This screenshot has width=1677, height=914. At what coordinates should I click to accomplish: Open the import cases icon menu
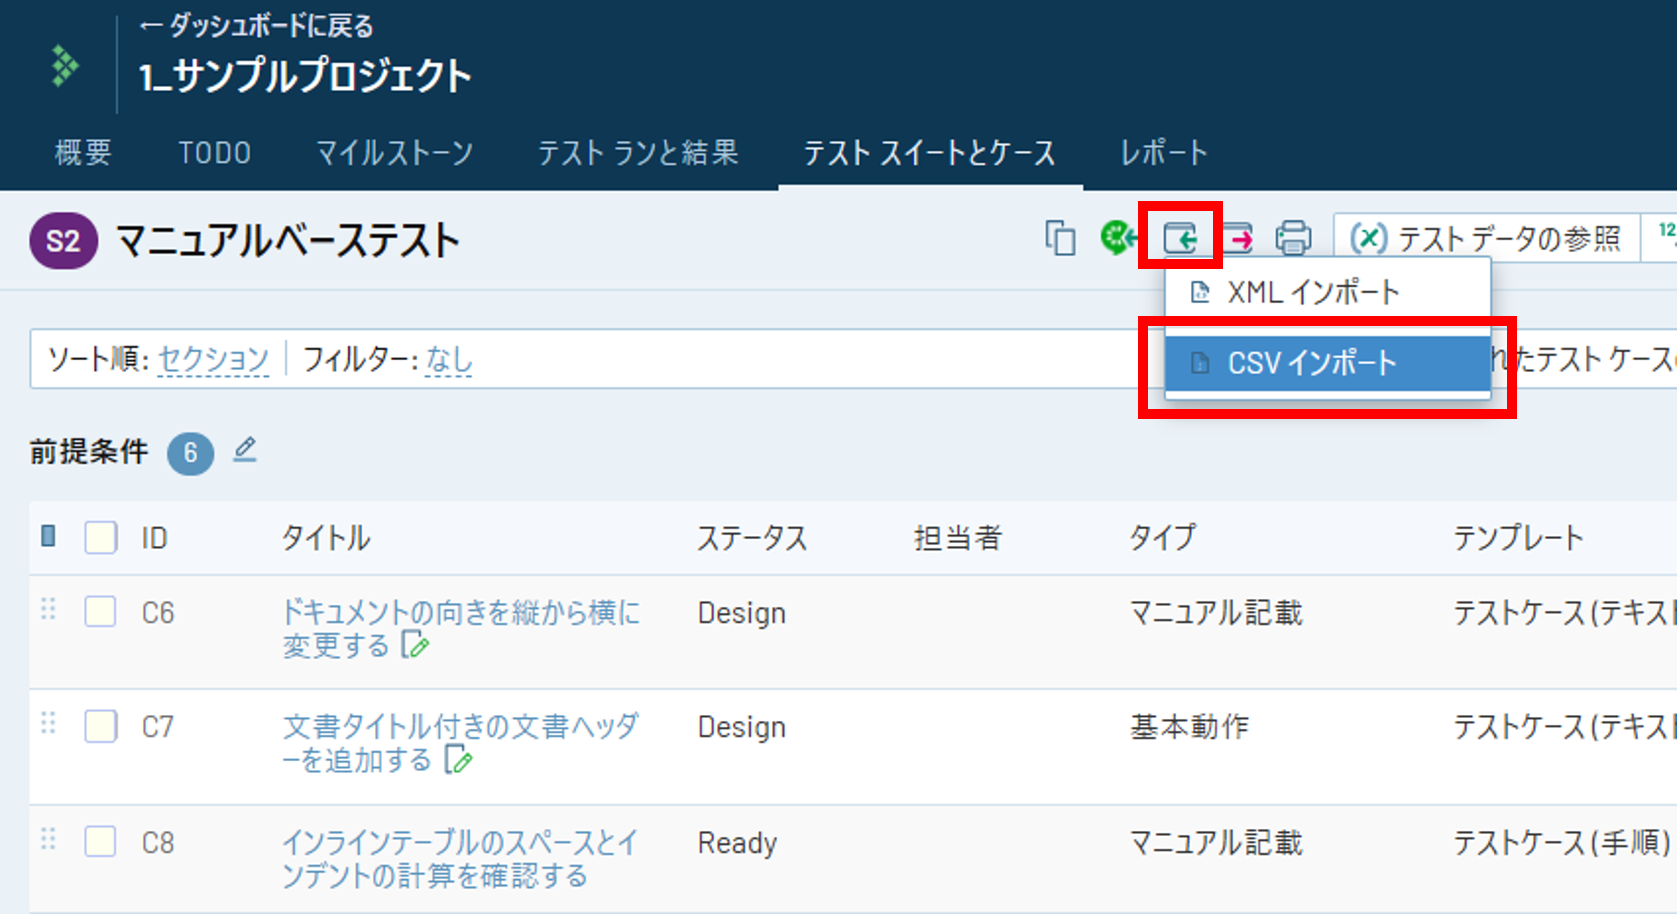[1181, 238]
